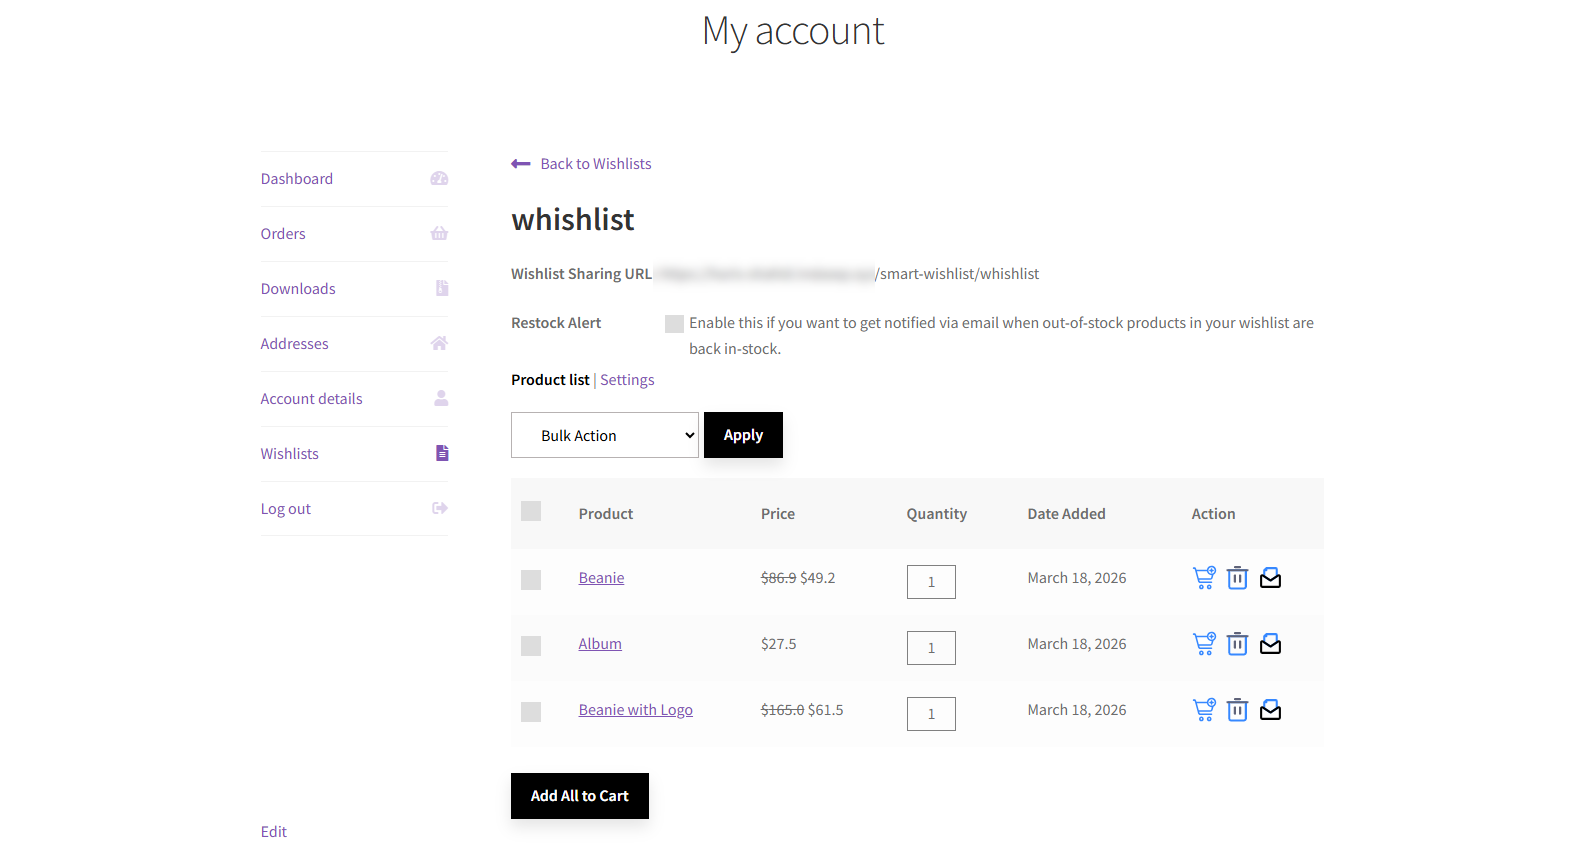Open the Bulk Action dropdown
1580x863 pixels.
pyautogui.click(x=604, y=435)
